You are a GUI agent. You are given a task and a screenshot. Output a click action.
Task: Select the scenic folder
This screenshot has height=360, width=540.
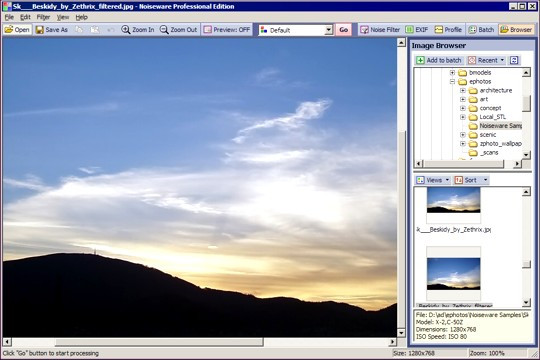(488, 135)
